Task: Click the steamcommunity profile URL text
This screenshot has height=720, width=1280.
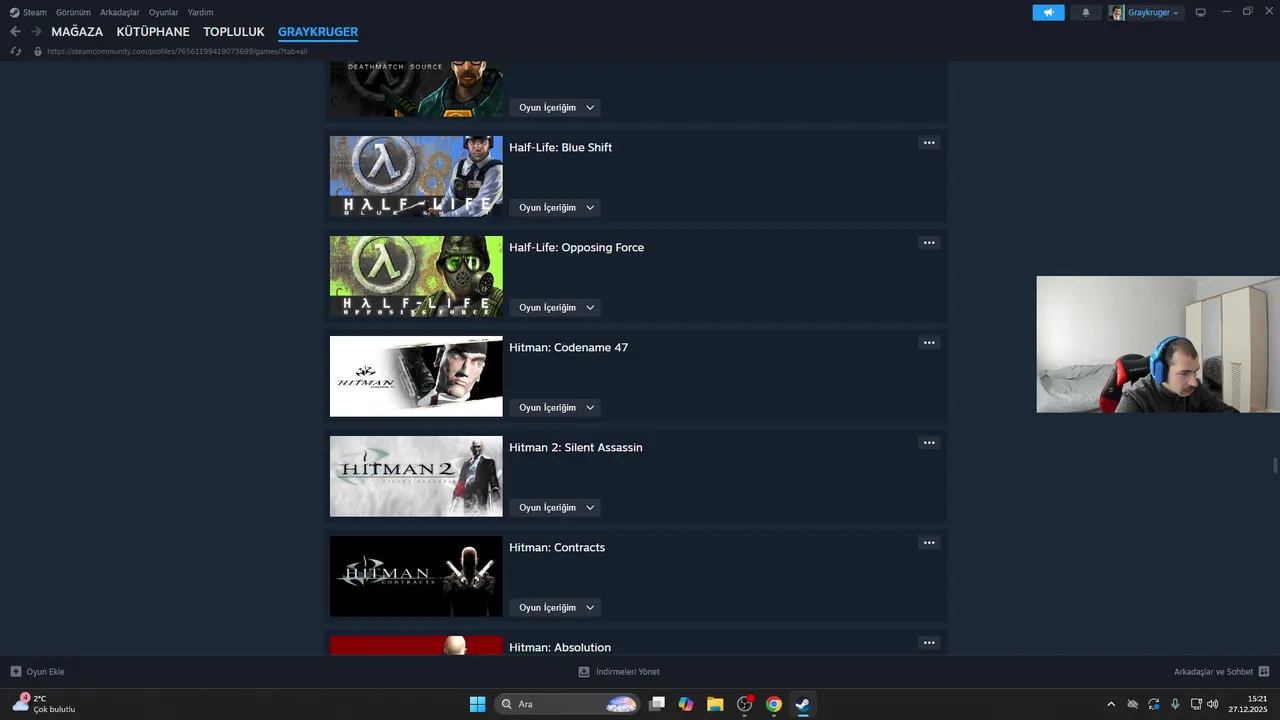Action: [x=177, y=51]
